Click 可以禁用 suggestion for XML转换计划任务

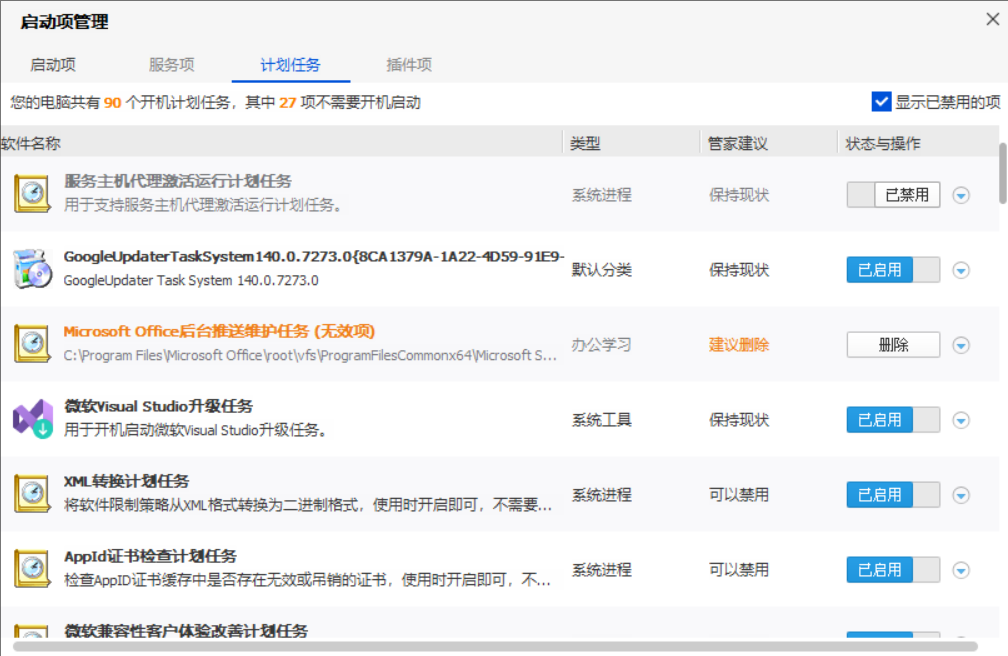click(x=739, y=495)
